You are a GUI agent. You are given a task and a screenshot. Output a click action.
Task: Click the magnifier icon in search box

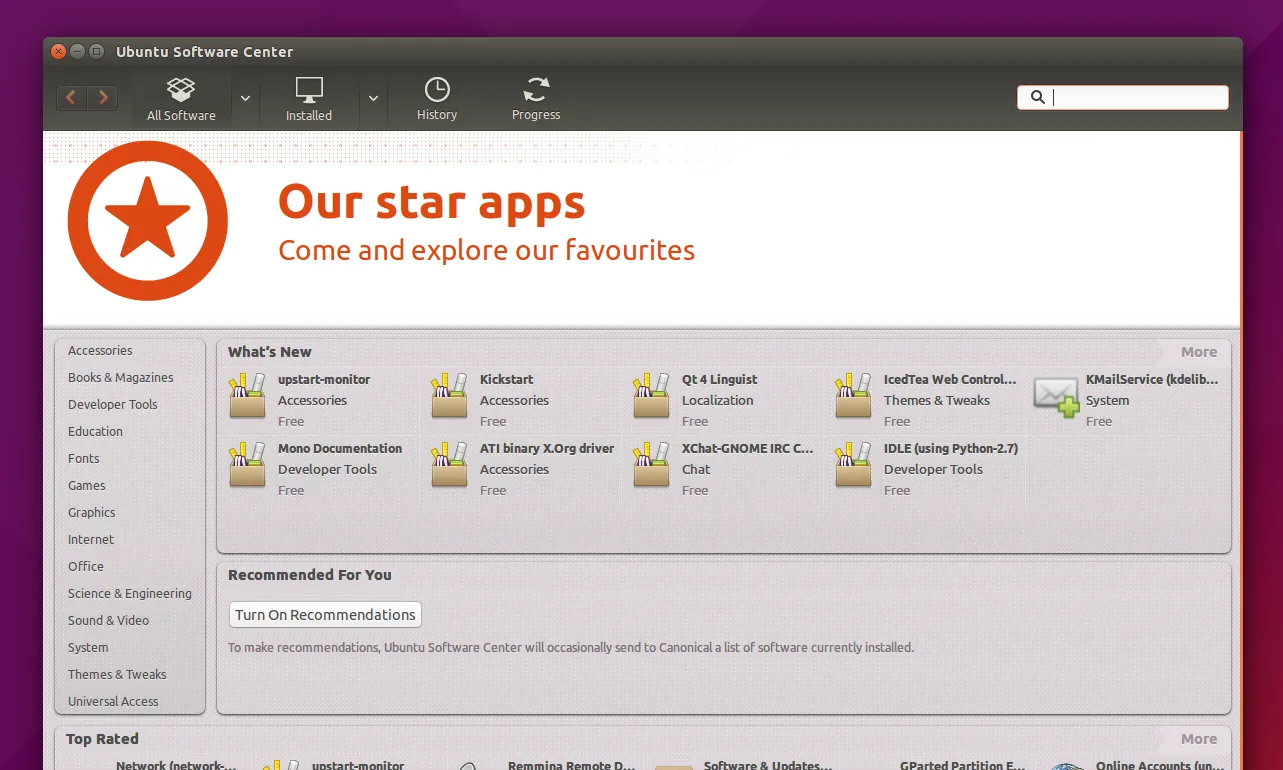[x=1037, y=97]
